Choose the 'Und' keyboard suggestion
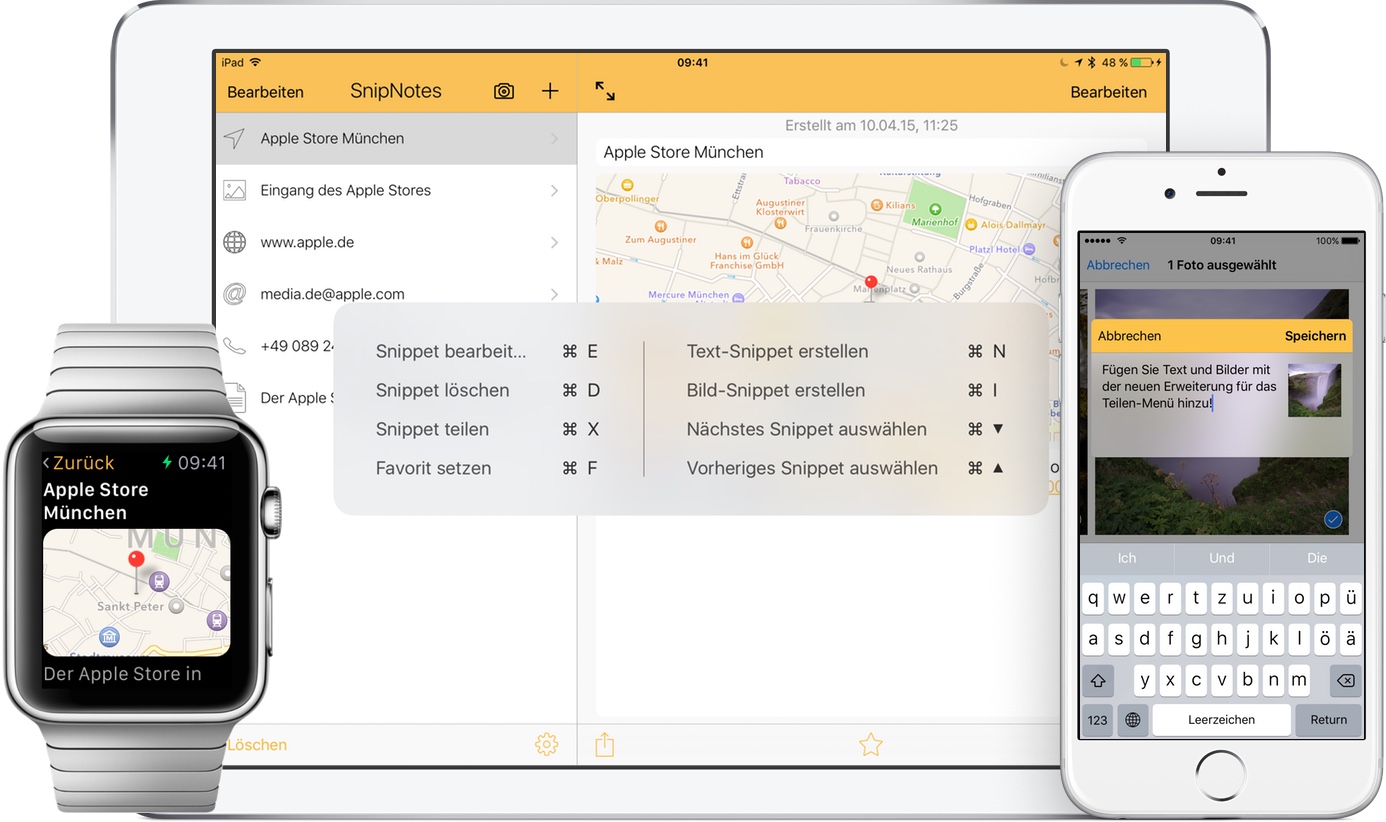The height and width of the screenshot is (822, 1386). tap(1221, 558)
